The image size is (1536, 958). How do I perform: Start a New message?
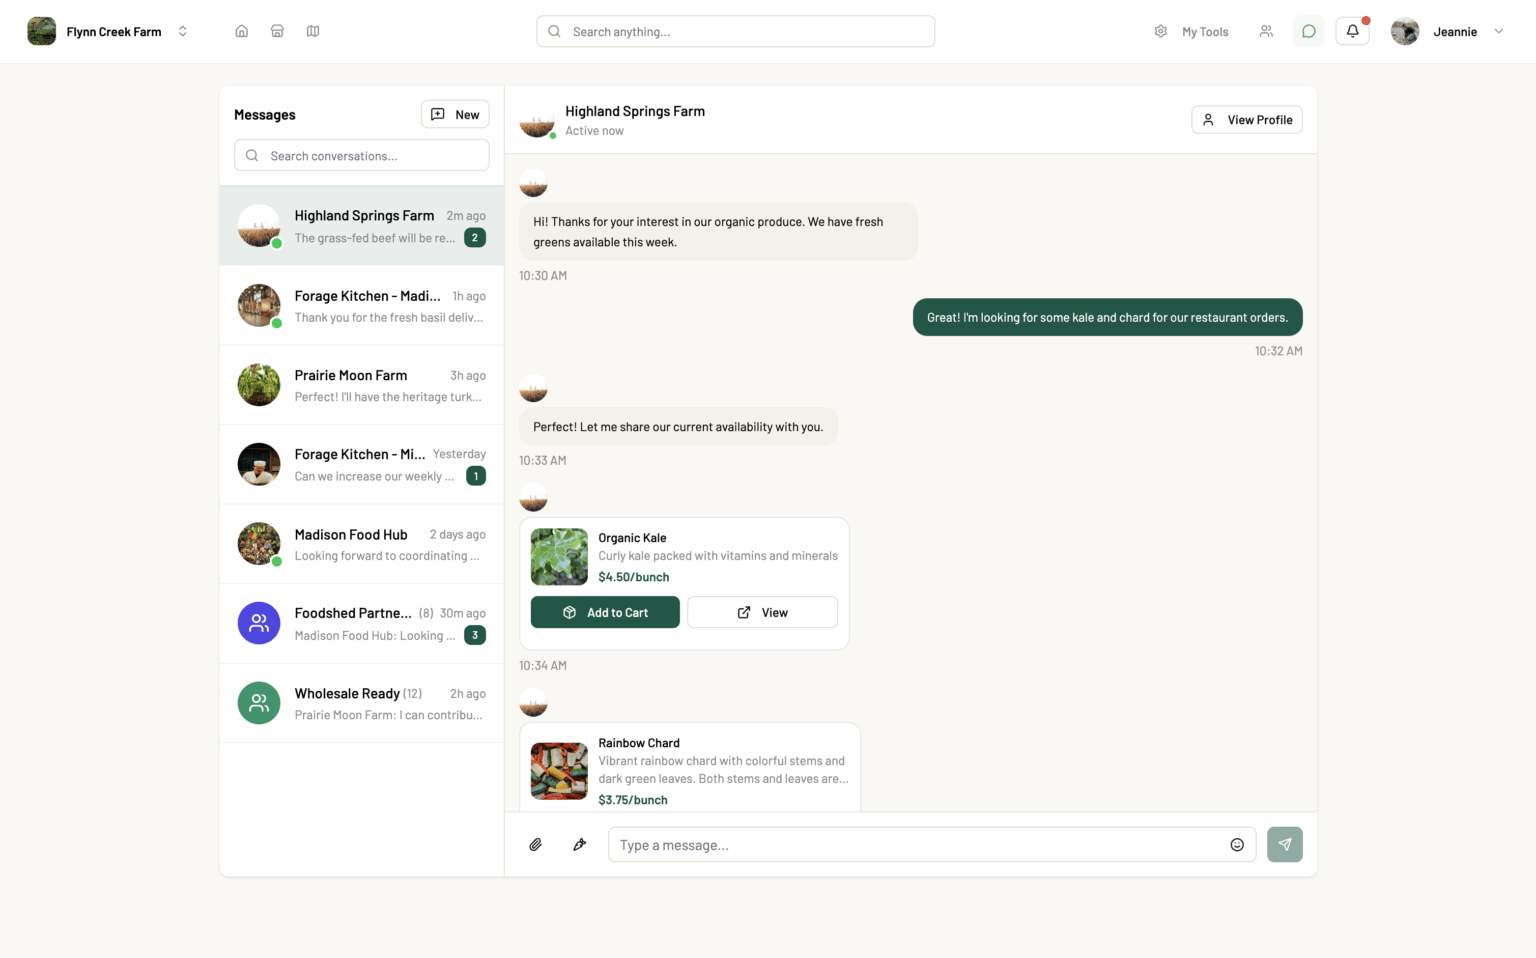click(455, 115)
